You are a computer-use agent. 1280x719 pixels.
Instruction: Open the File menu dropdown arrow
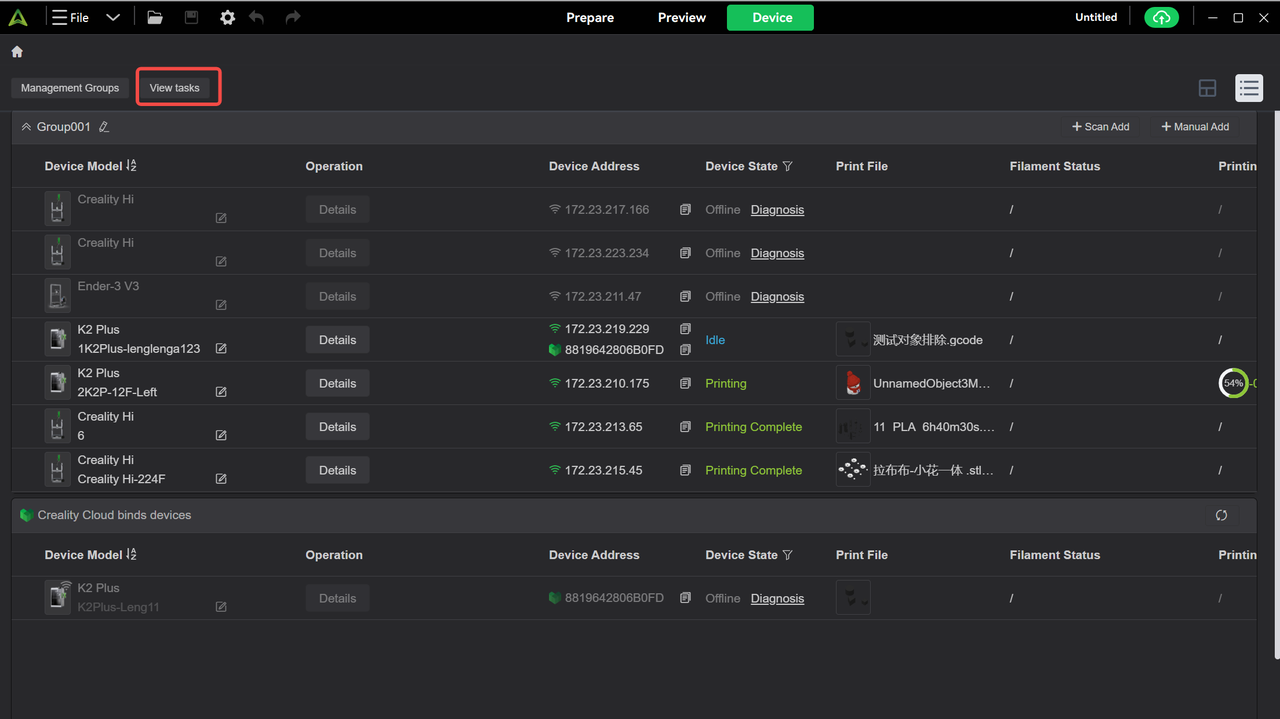(x=113, y=17)
